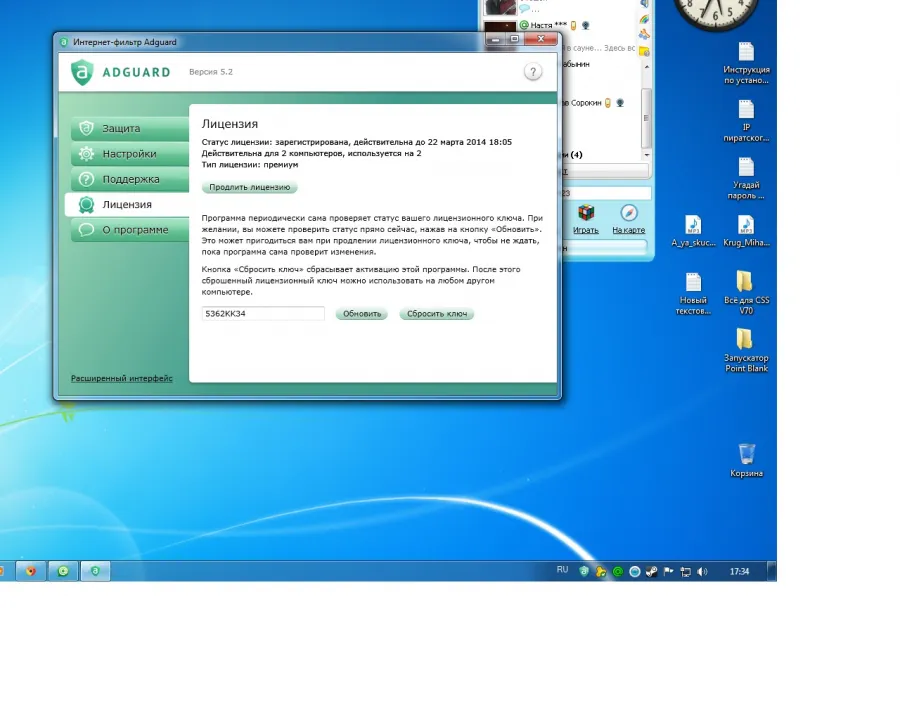Open the Поддержка section in Adguard
900x720 pixels.
[x=130, y=179]
